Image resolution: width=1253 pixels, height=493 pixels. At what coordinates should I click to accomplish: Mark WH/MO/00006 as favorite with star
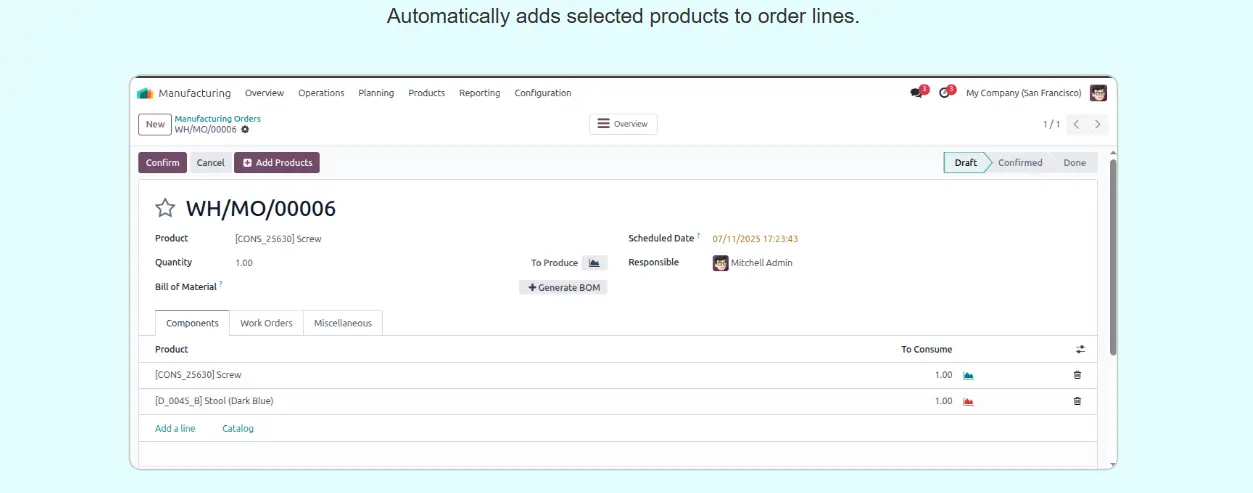[x=165, y=208]
